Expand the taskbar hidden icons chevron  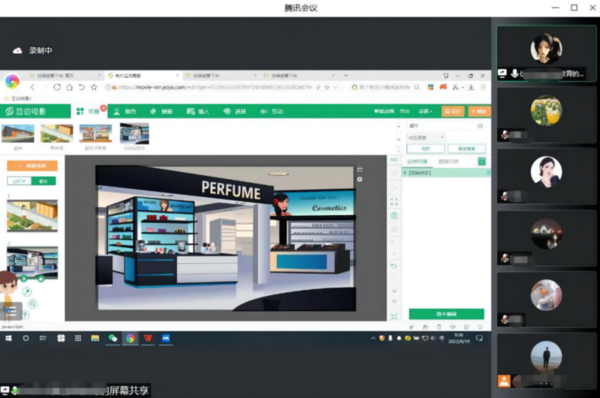coord(373,338)
